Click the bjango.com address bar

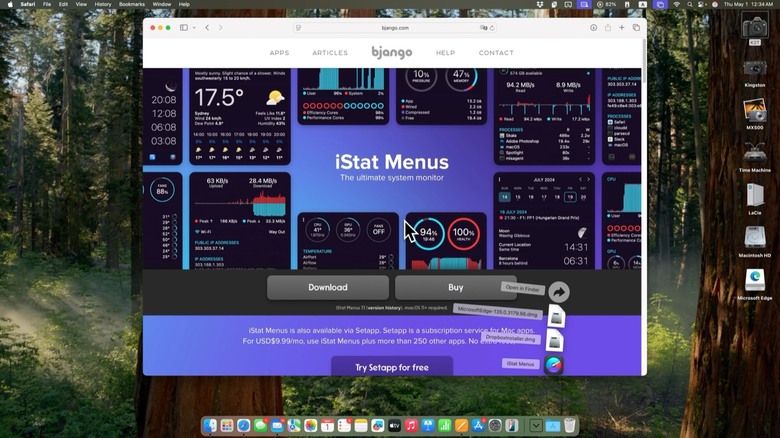click(395, 28)
